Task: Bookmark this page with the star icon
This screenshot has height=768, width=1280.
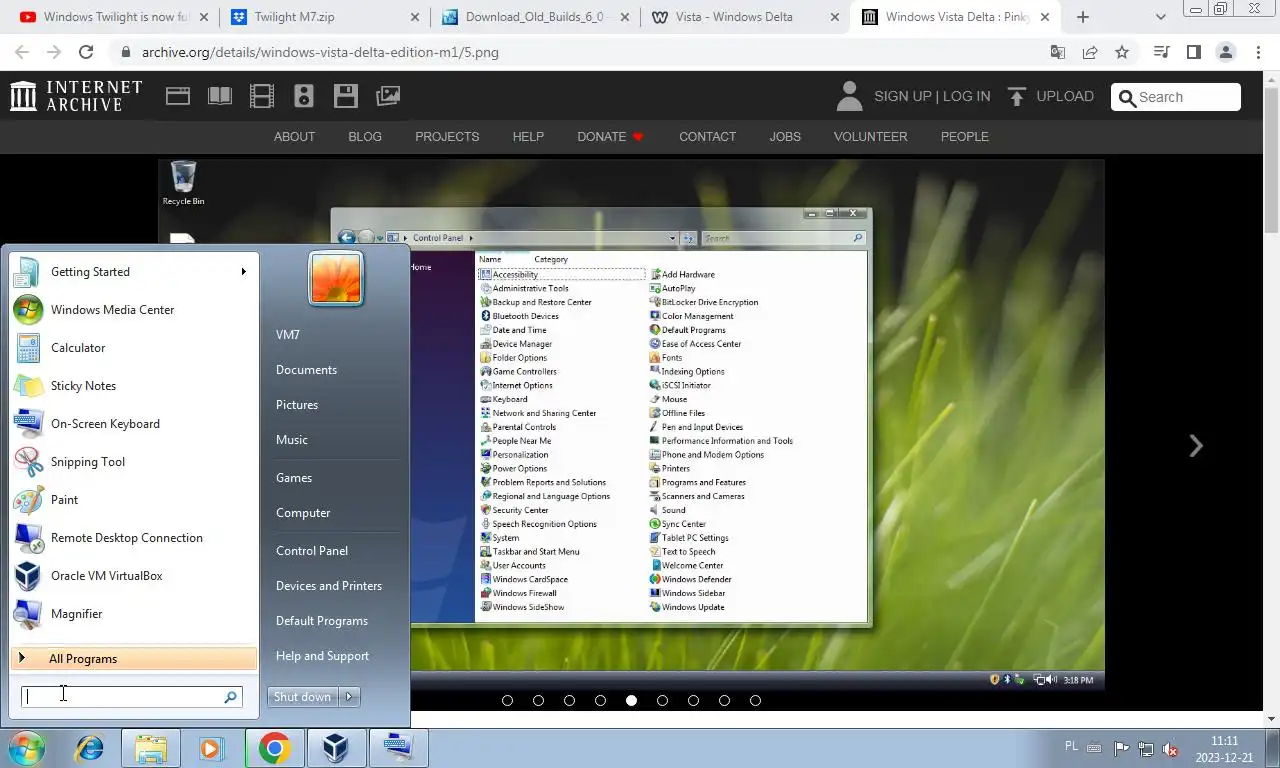Action: (1122, 52)
